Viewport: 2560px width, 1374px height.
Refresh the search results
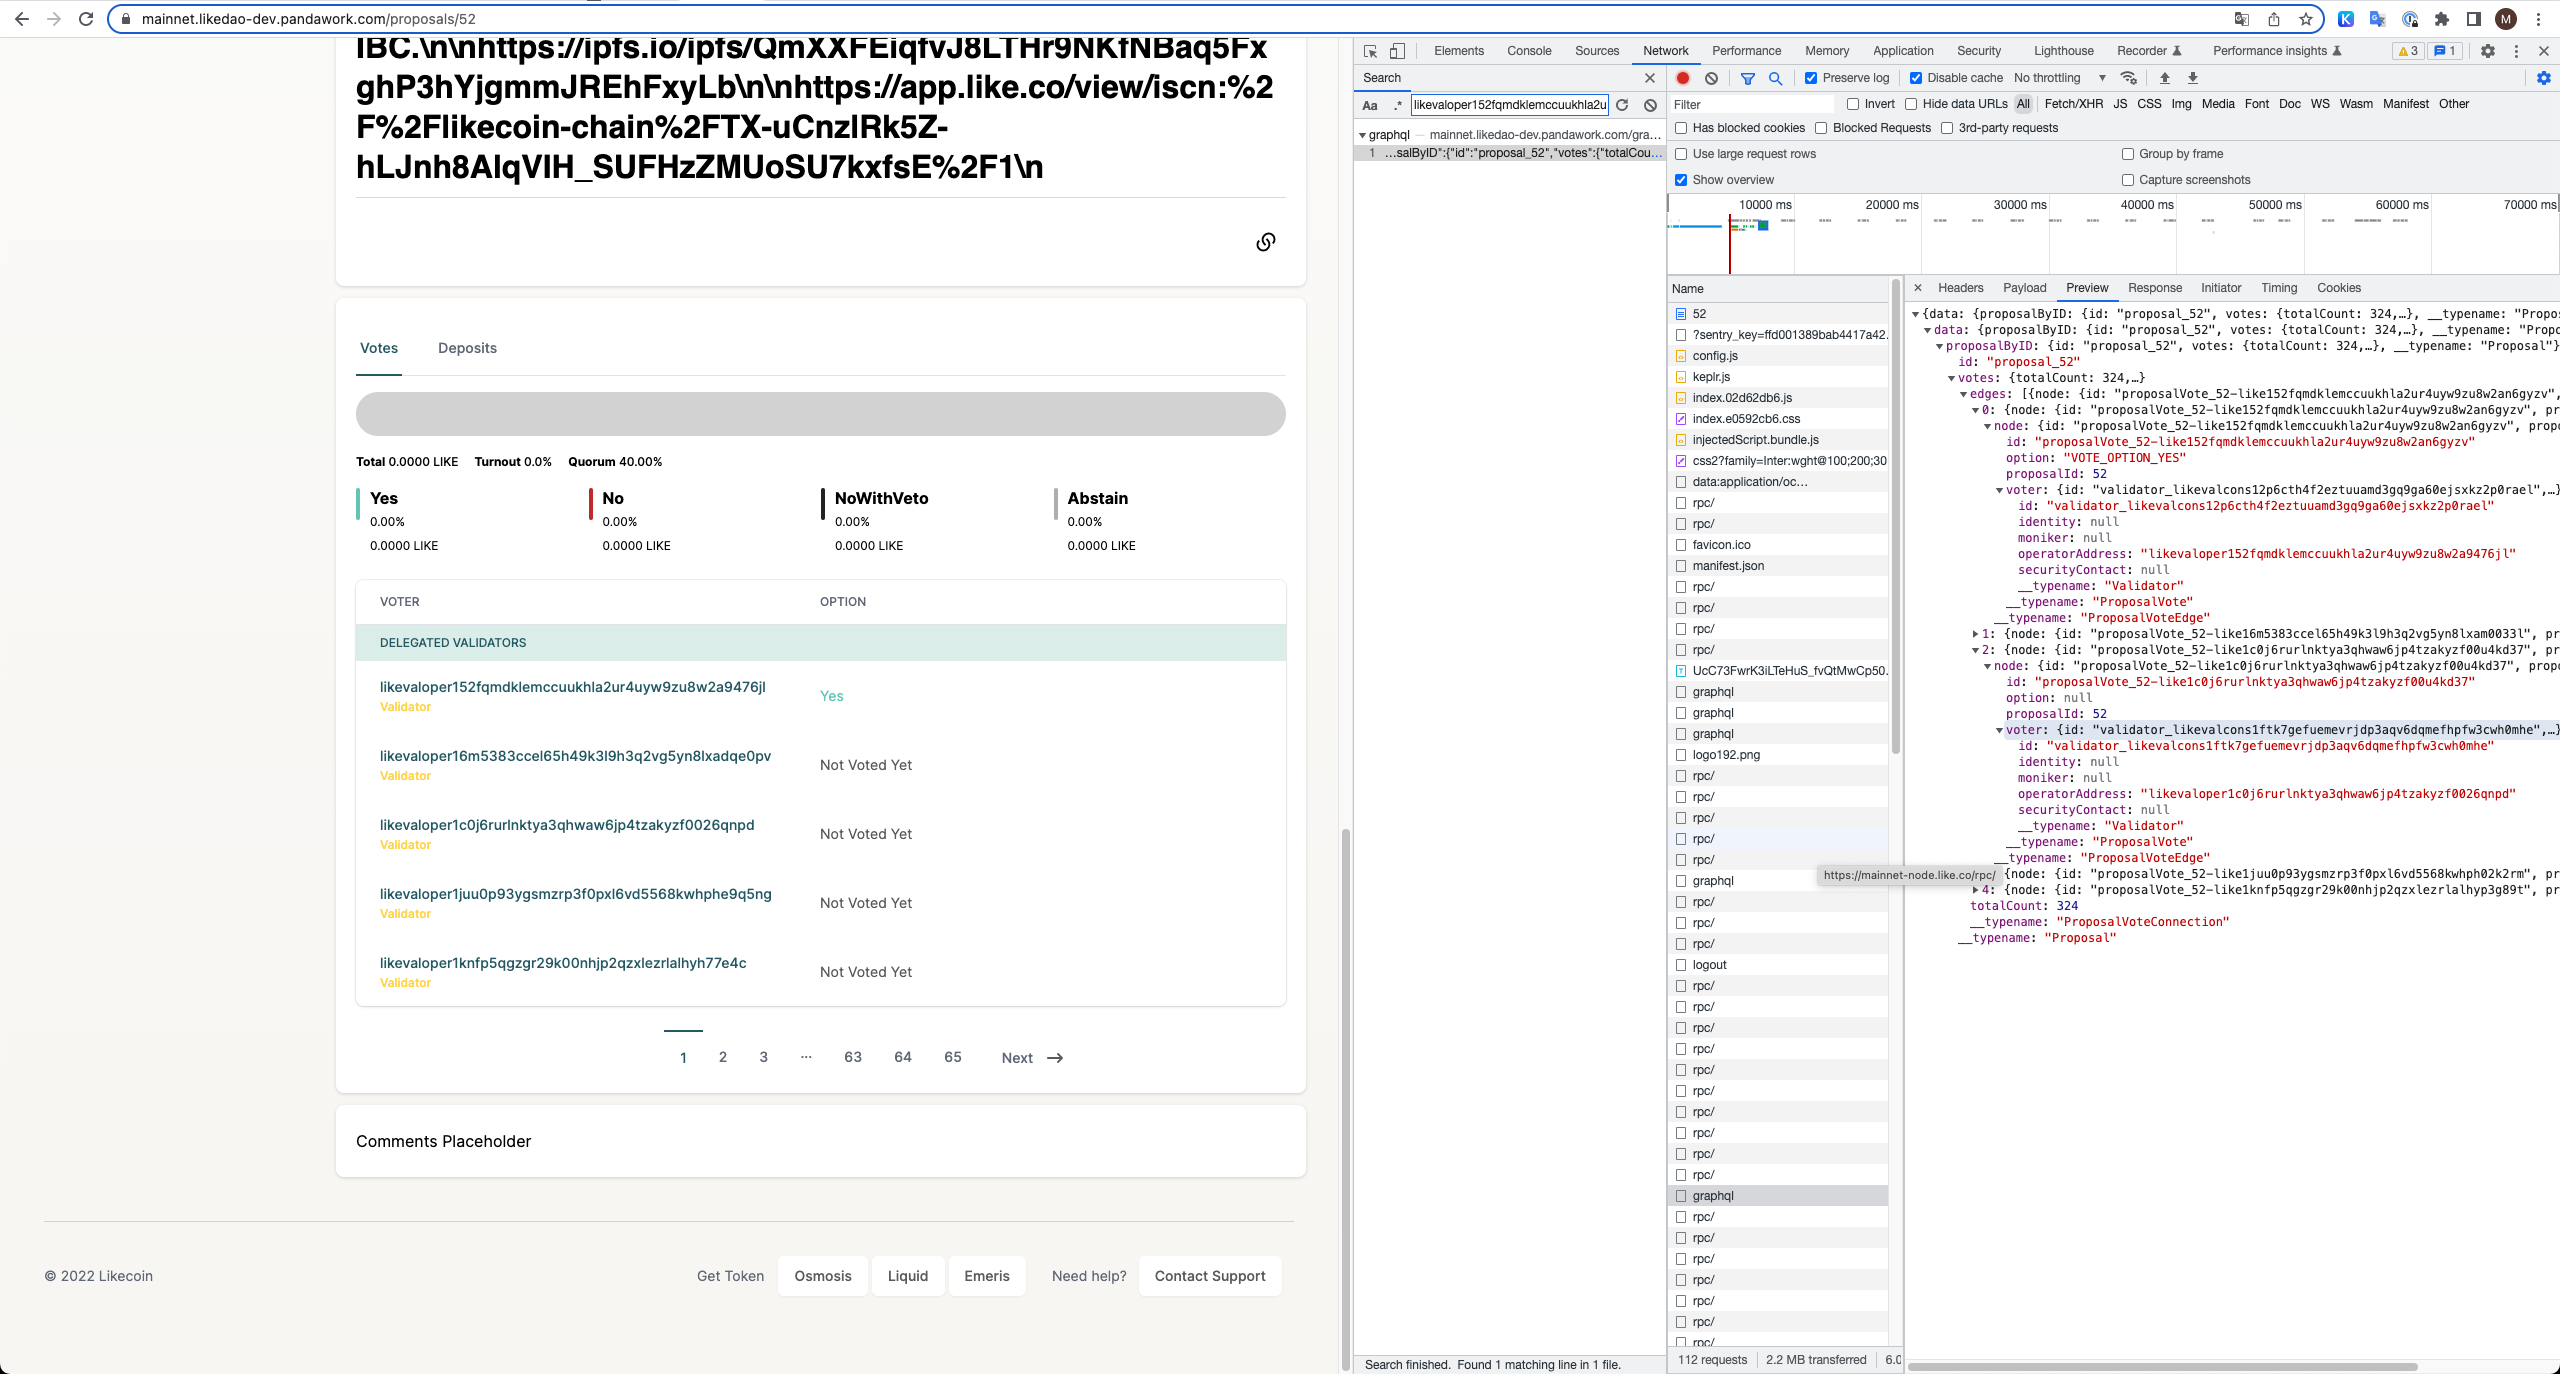pyautogui.click(x=1622, y=105)
